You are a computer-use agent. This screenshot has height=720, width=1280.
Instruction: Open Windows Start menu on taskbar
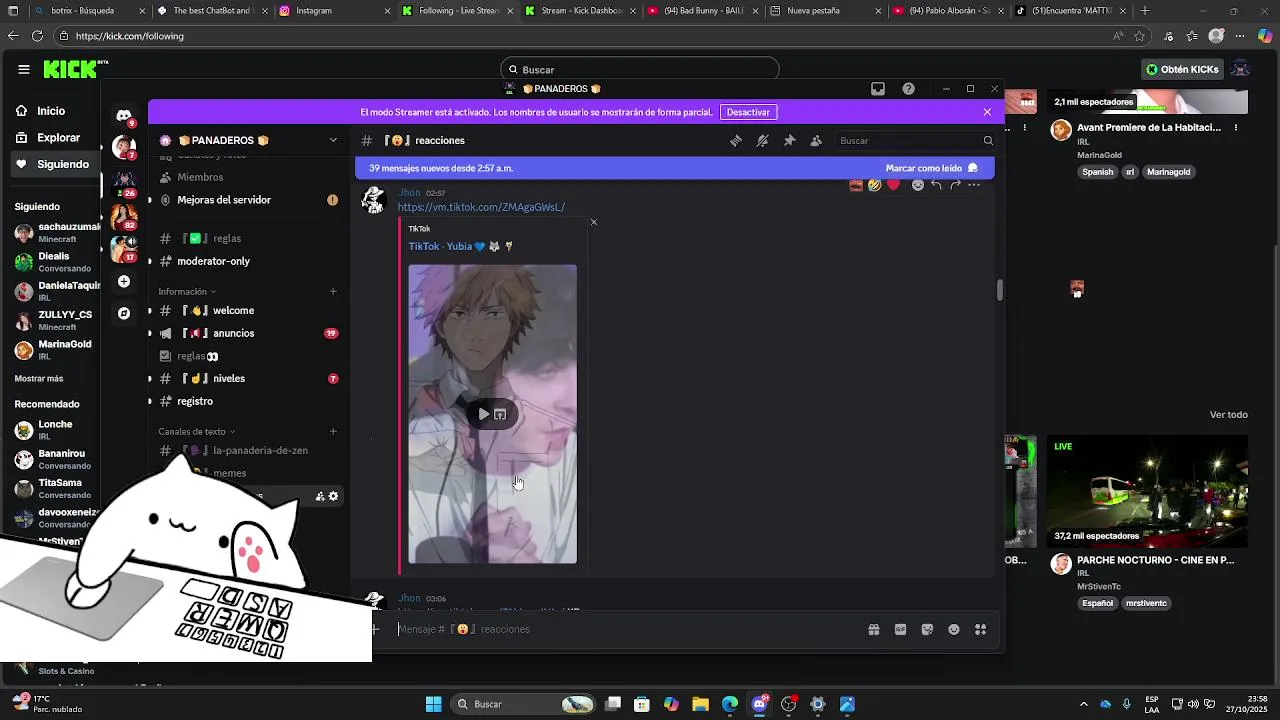pyautogui.click(x=433, y=704)
